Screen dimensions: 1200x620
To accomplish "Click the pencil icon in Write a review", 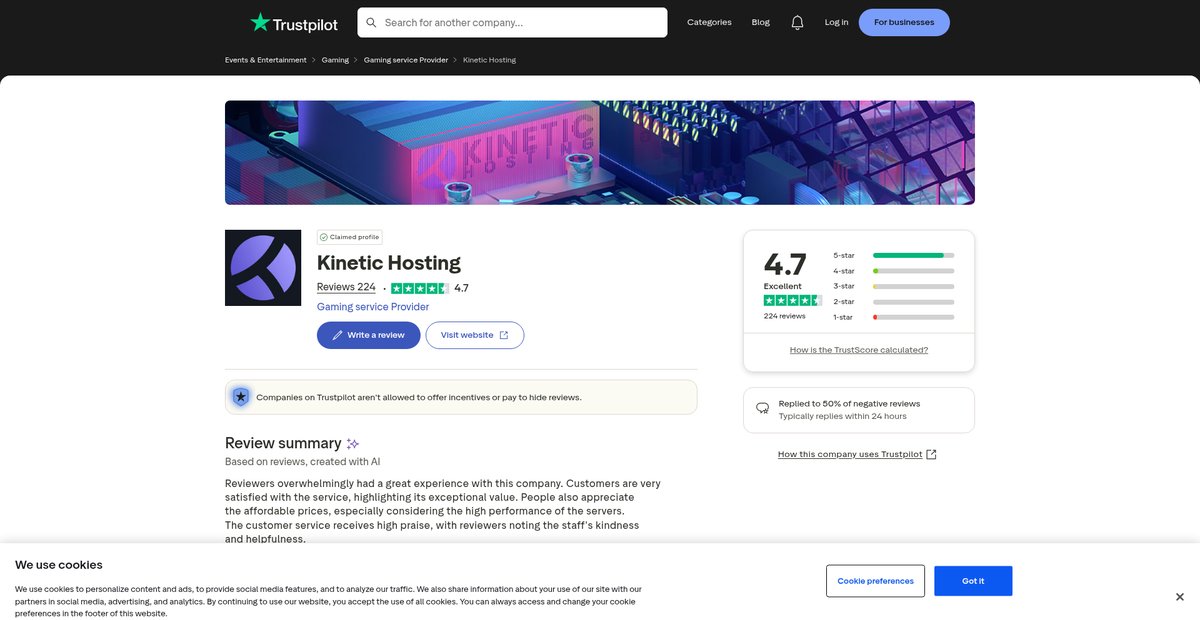I will [338, 335].
